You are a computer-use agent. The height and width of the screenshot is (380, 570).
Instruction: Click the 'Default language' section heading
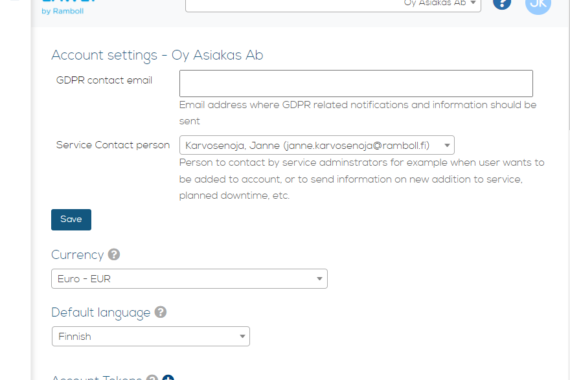[101, 313]
